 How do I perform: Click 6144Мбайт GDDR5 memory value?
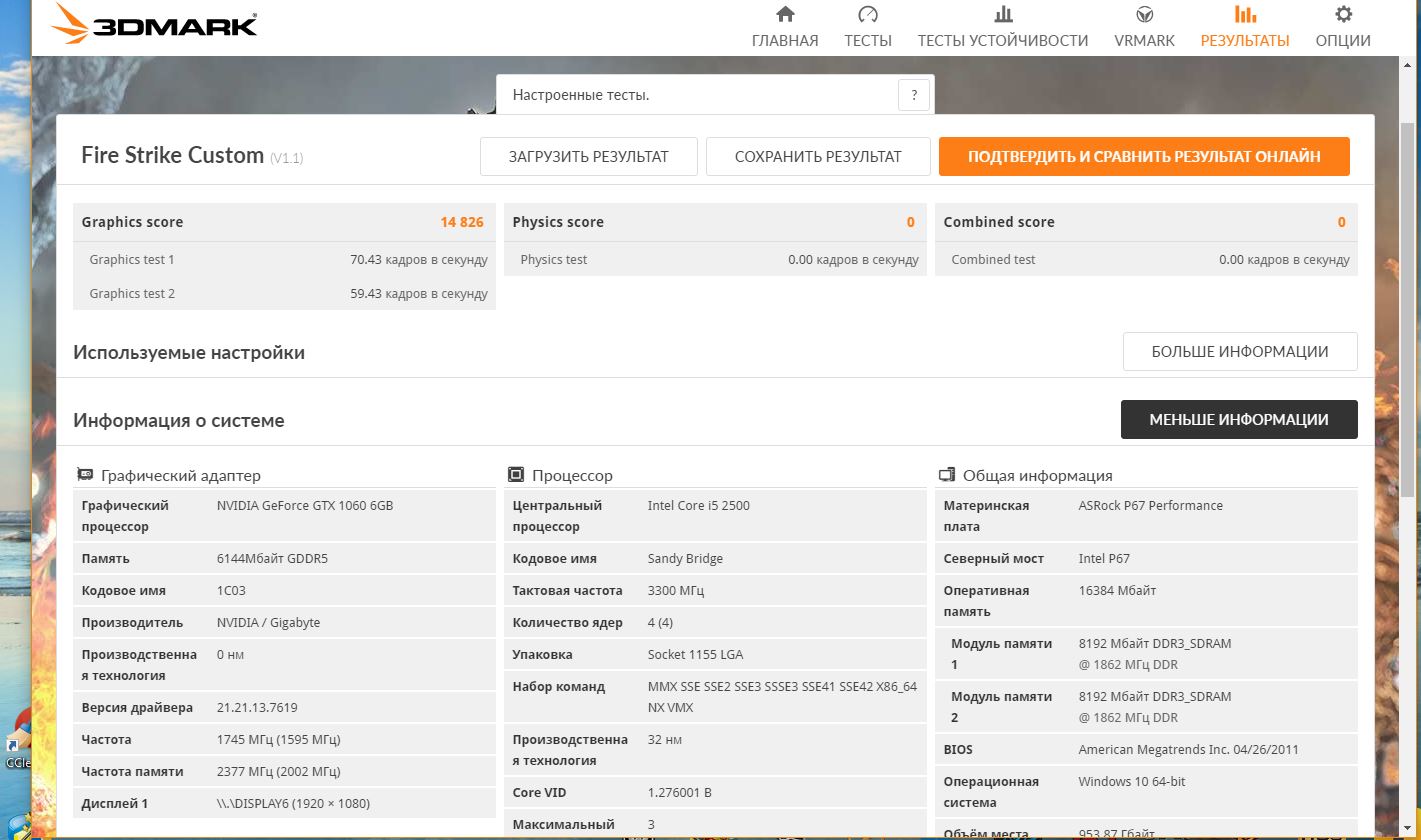[x=272, y=558]
